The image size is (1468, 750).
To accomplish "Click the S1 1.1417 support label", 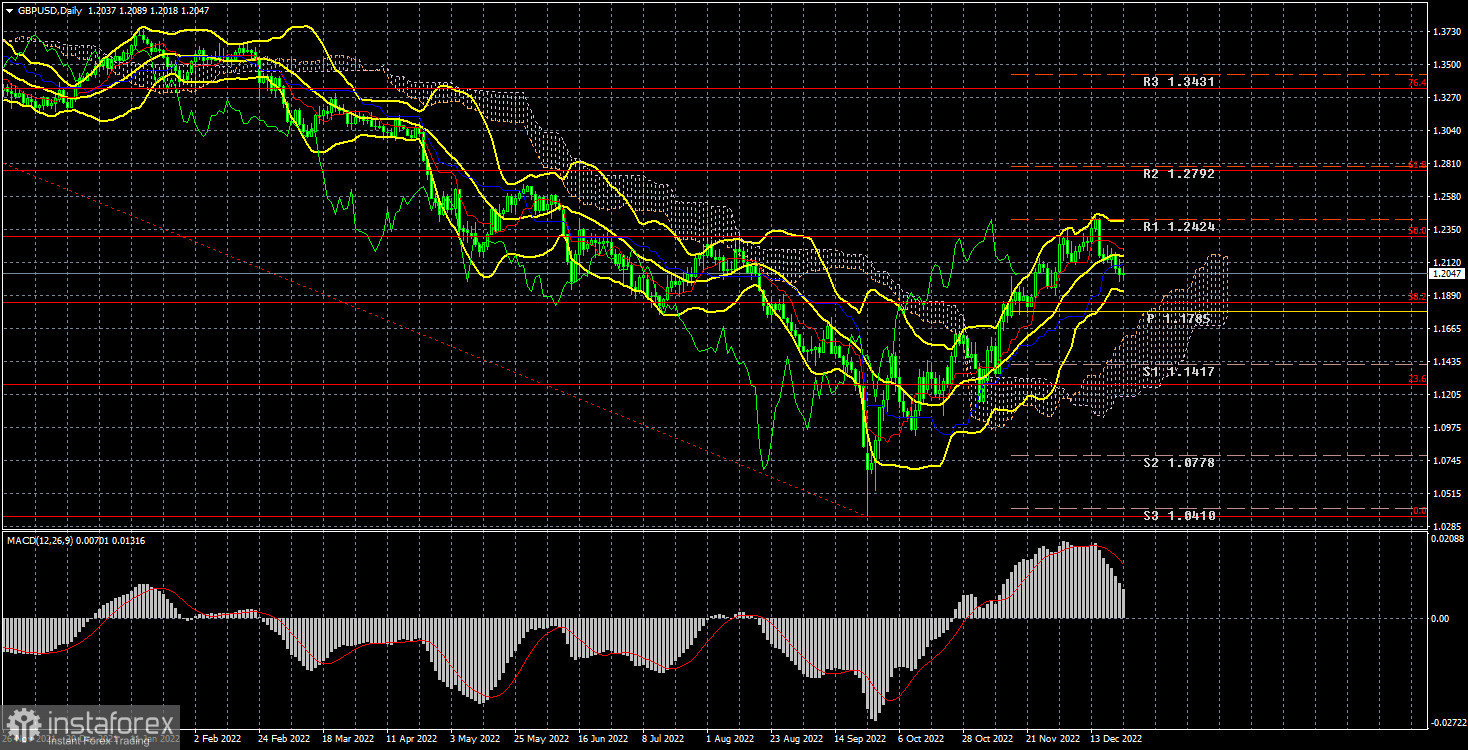I will coord(1180,372).
